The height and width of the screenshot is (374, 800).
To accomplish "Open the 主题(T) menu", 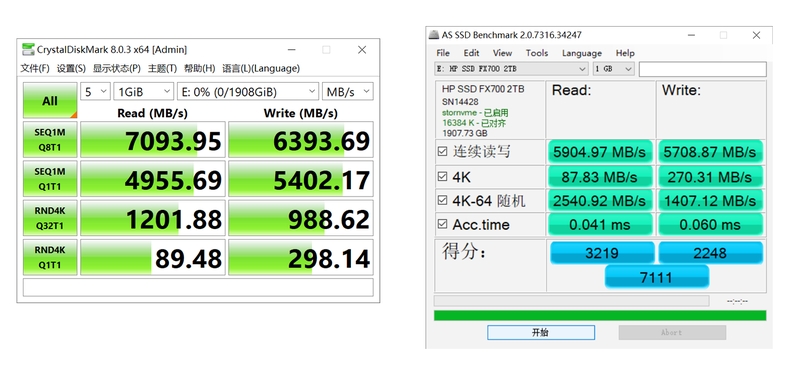I will point(162,68).
